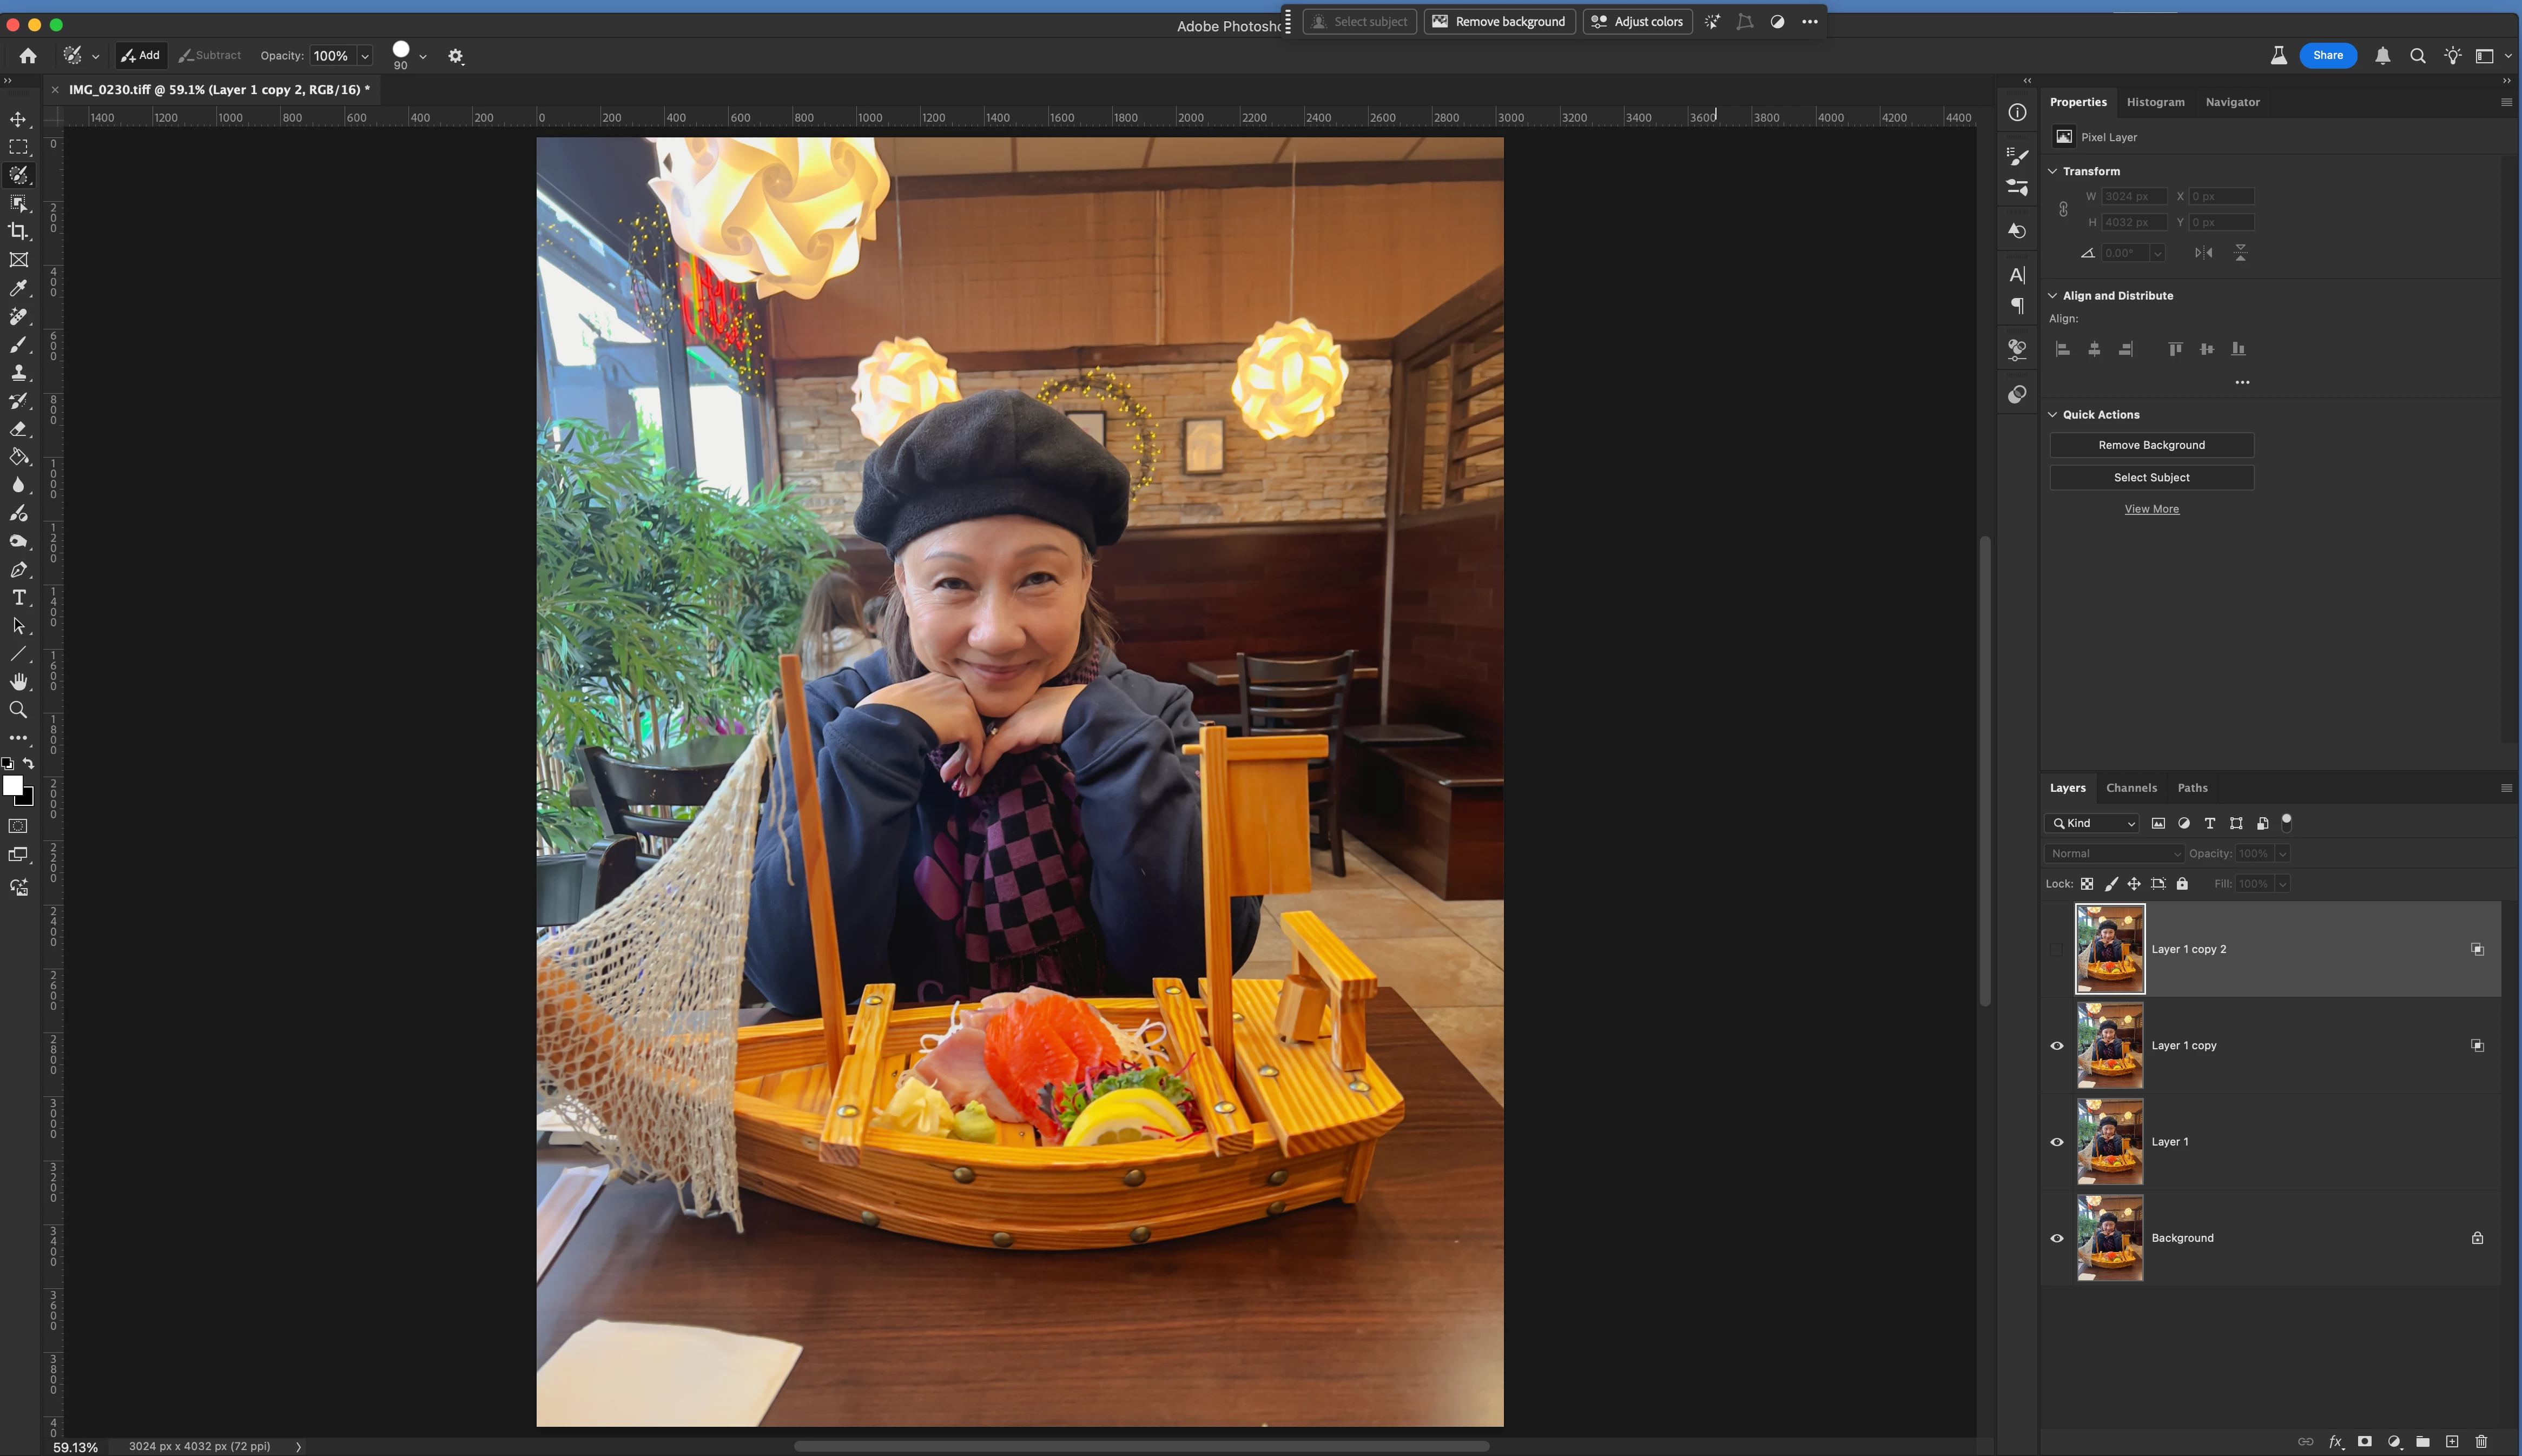Open the blend mode Normal dropdown
2522x1456 pixels.
pos(2114,854)
